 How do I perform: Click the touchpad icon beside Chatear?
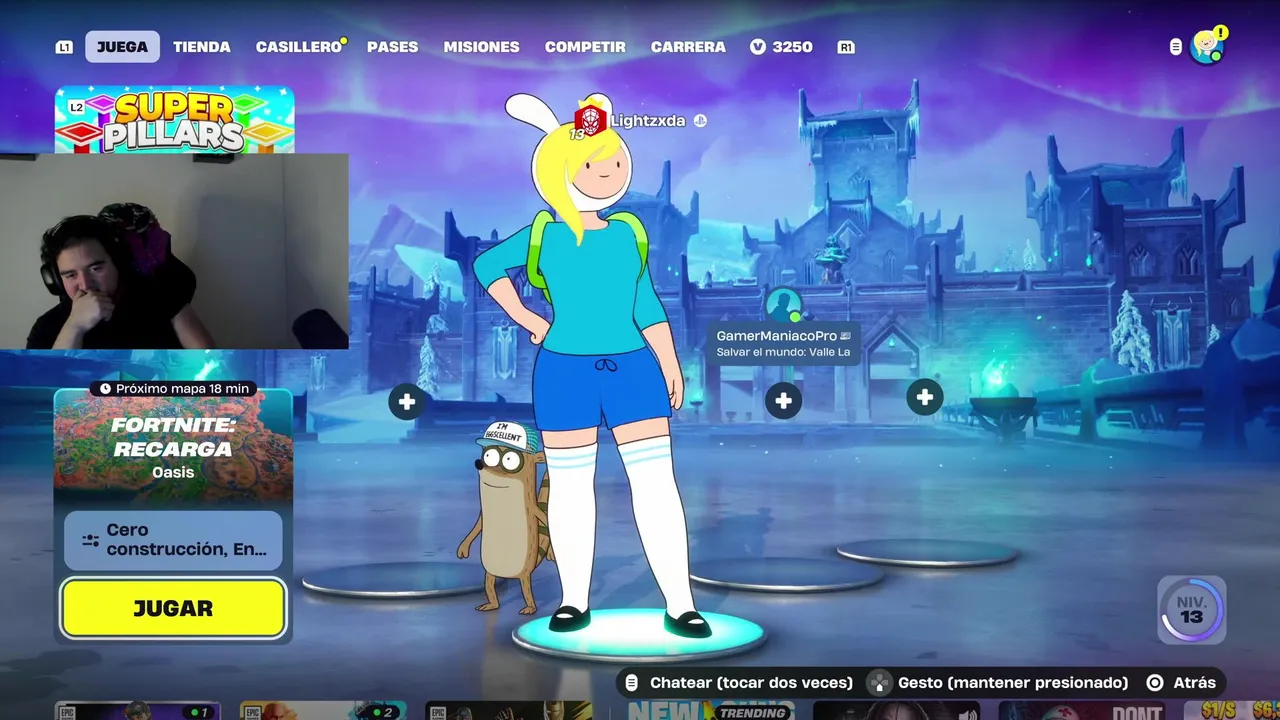click(x=631, y=683)
